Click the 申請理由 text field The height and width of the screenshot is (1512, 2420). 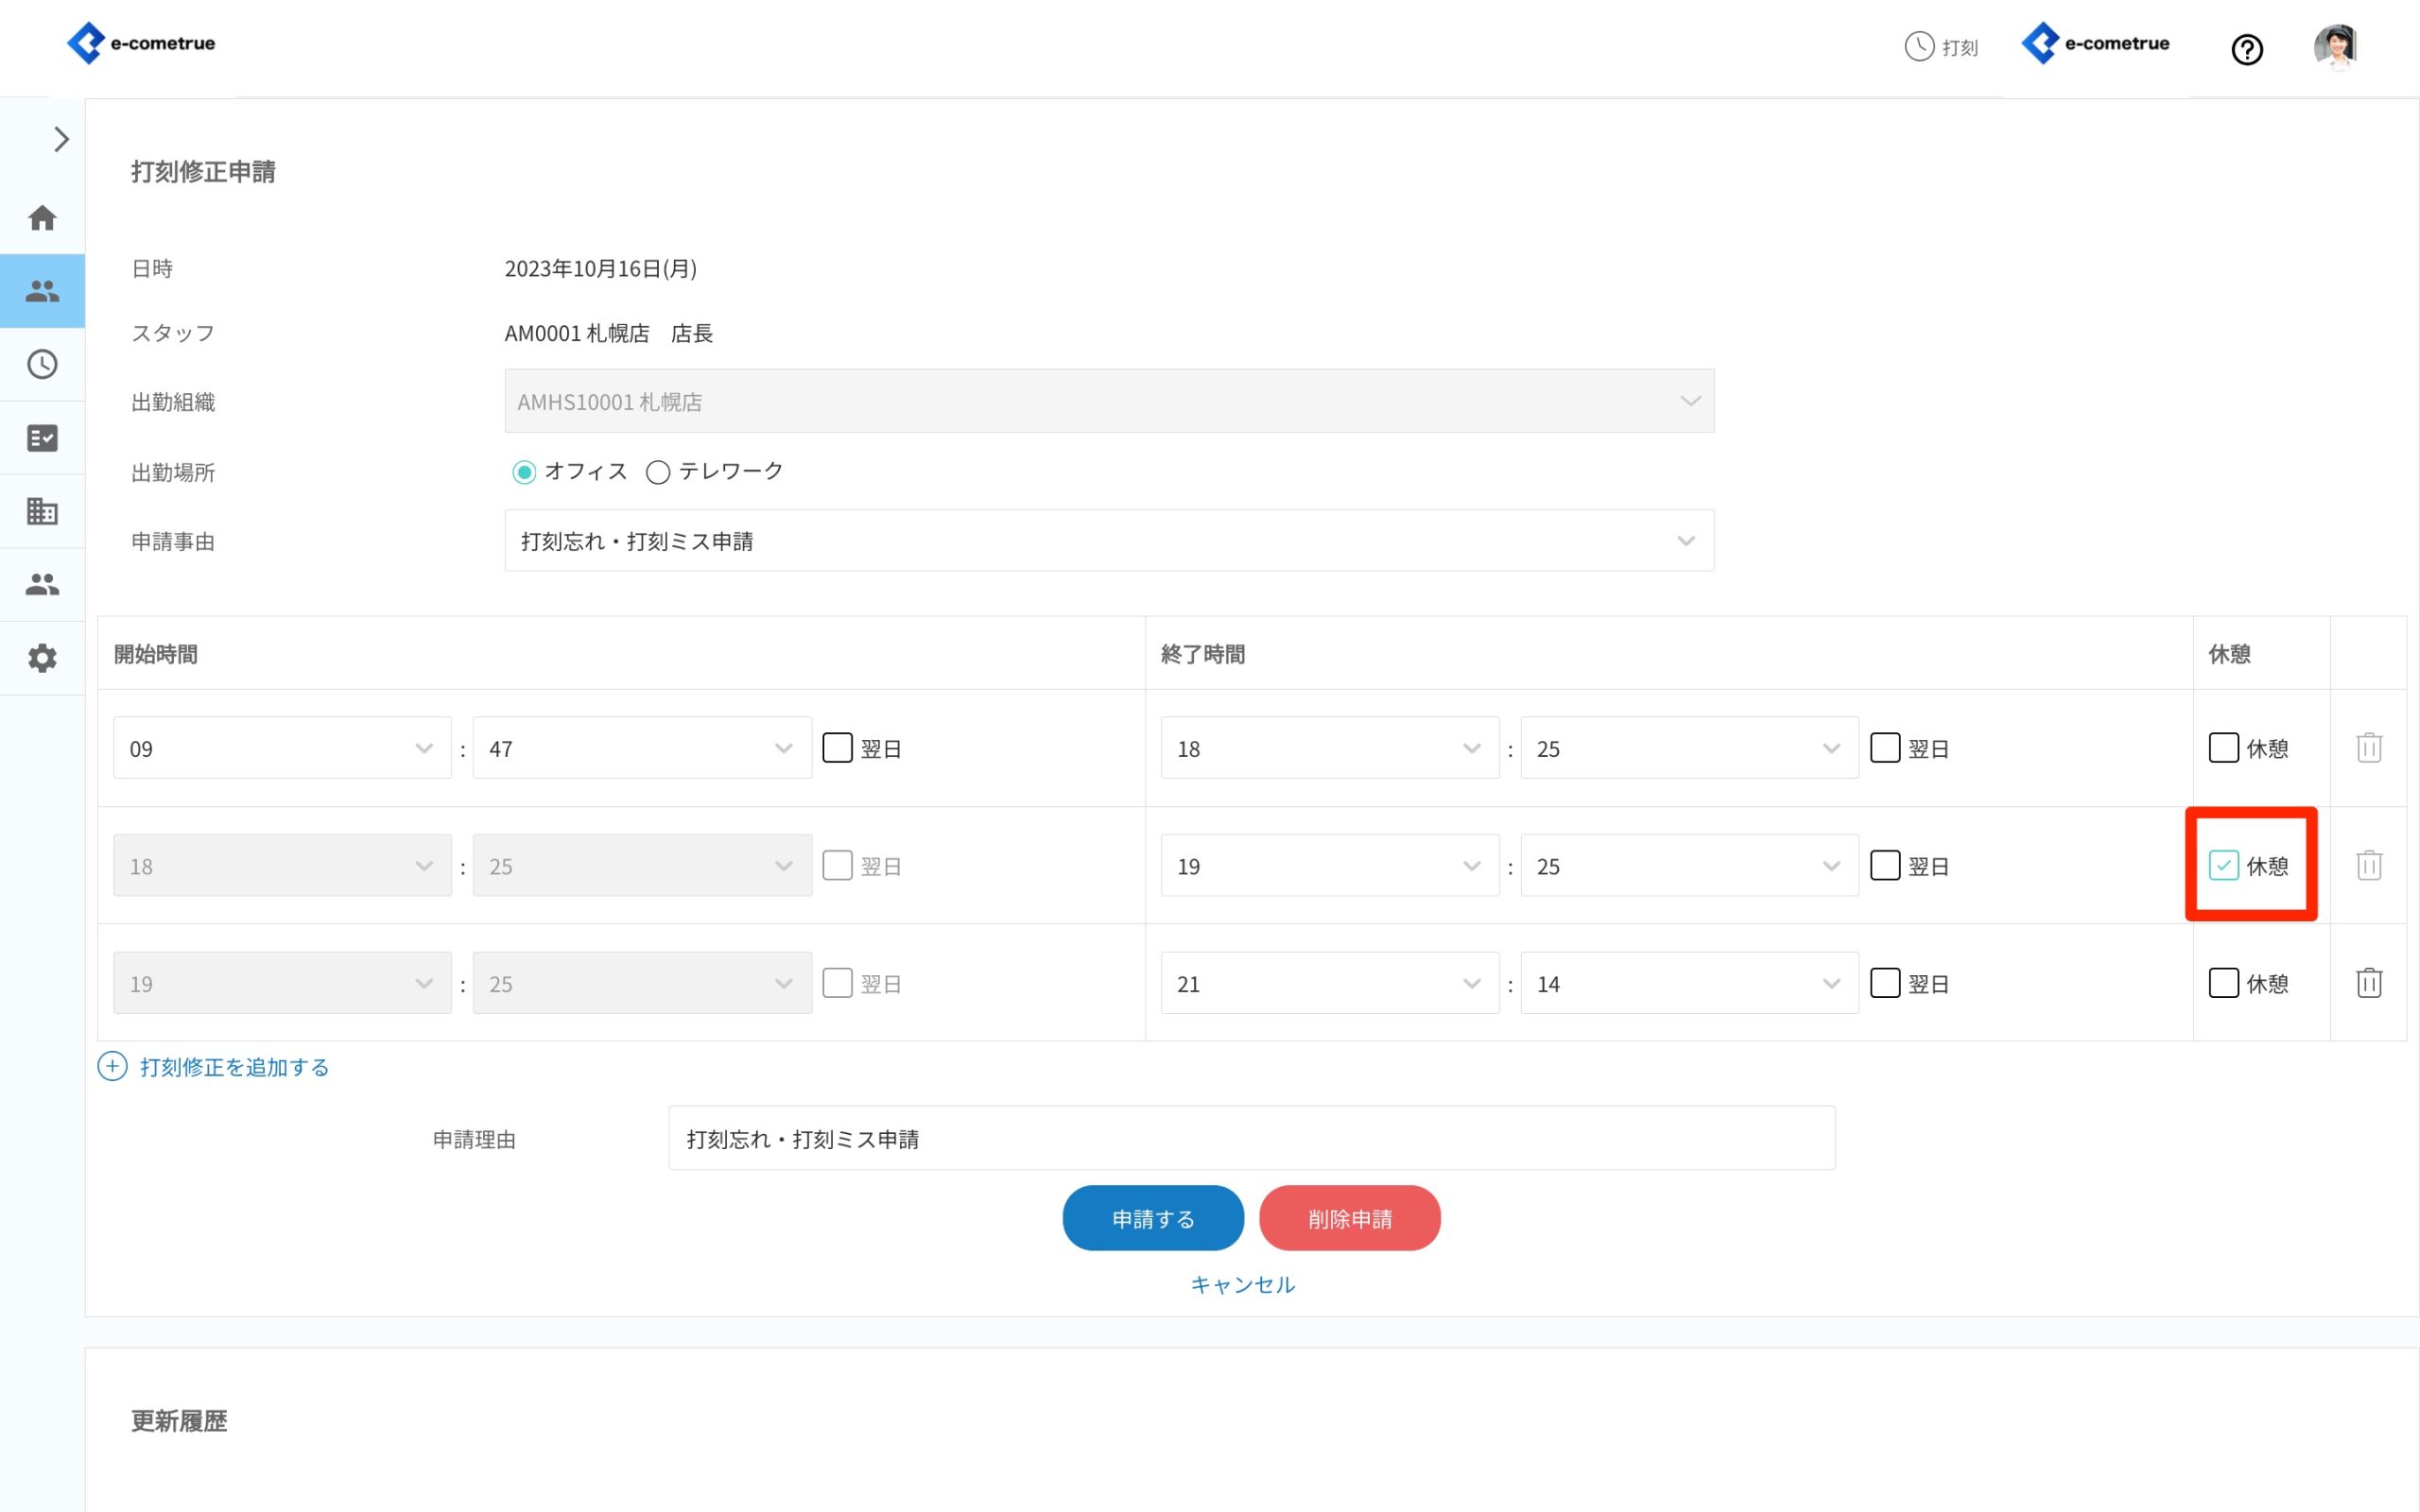[1250, 1138]
